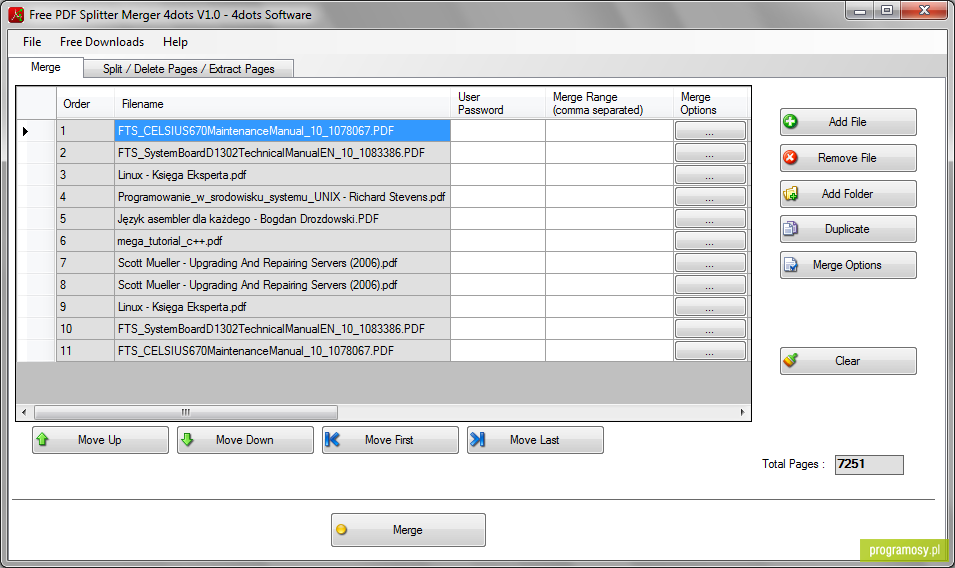Select mega_tutorial_c++.pdf row

tap(283, 240)
